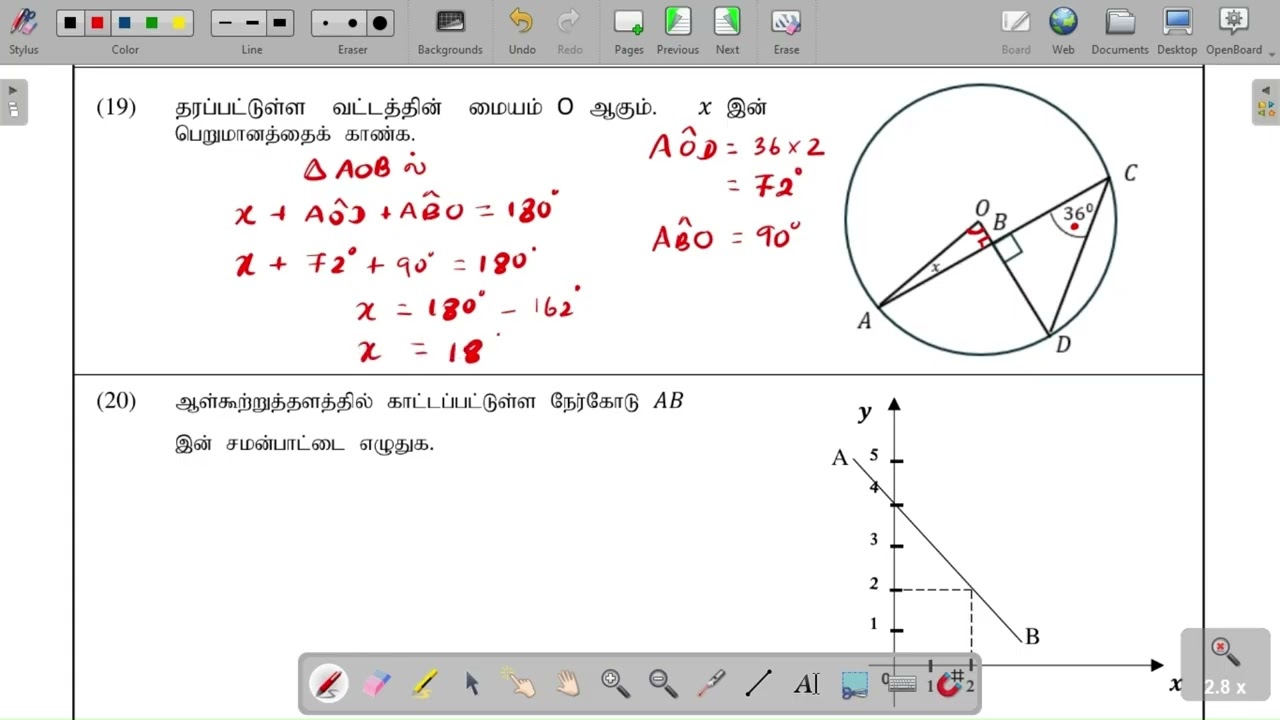This screenshot has width=1280, height=720.
Task: Choose the large eraser size
Action: click(380, 23)
